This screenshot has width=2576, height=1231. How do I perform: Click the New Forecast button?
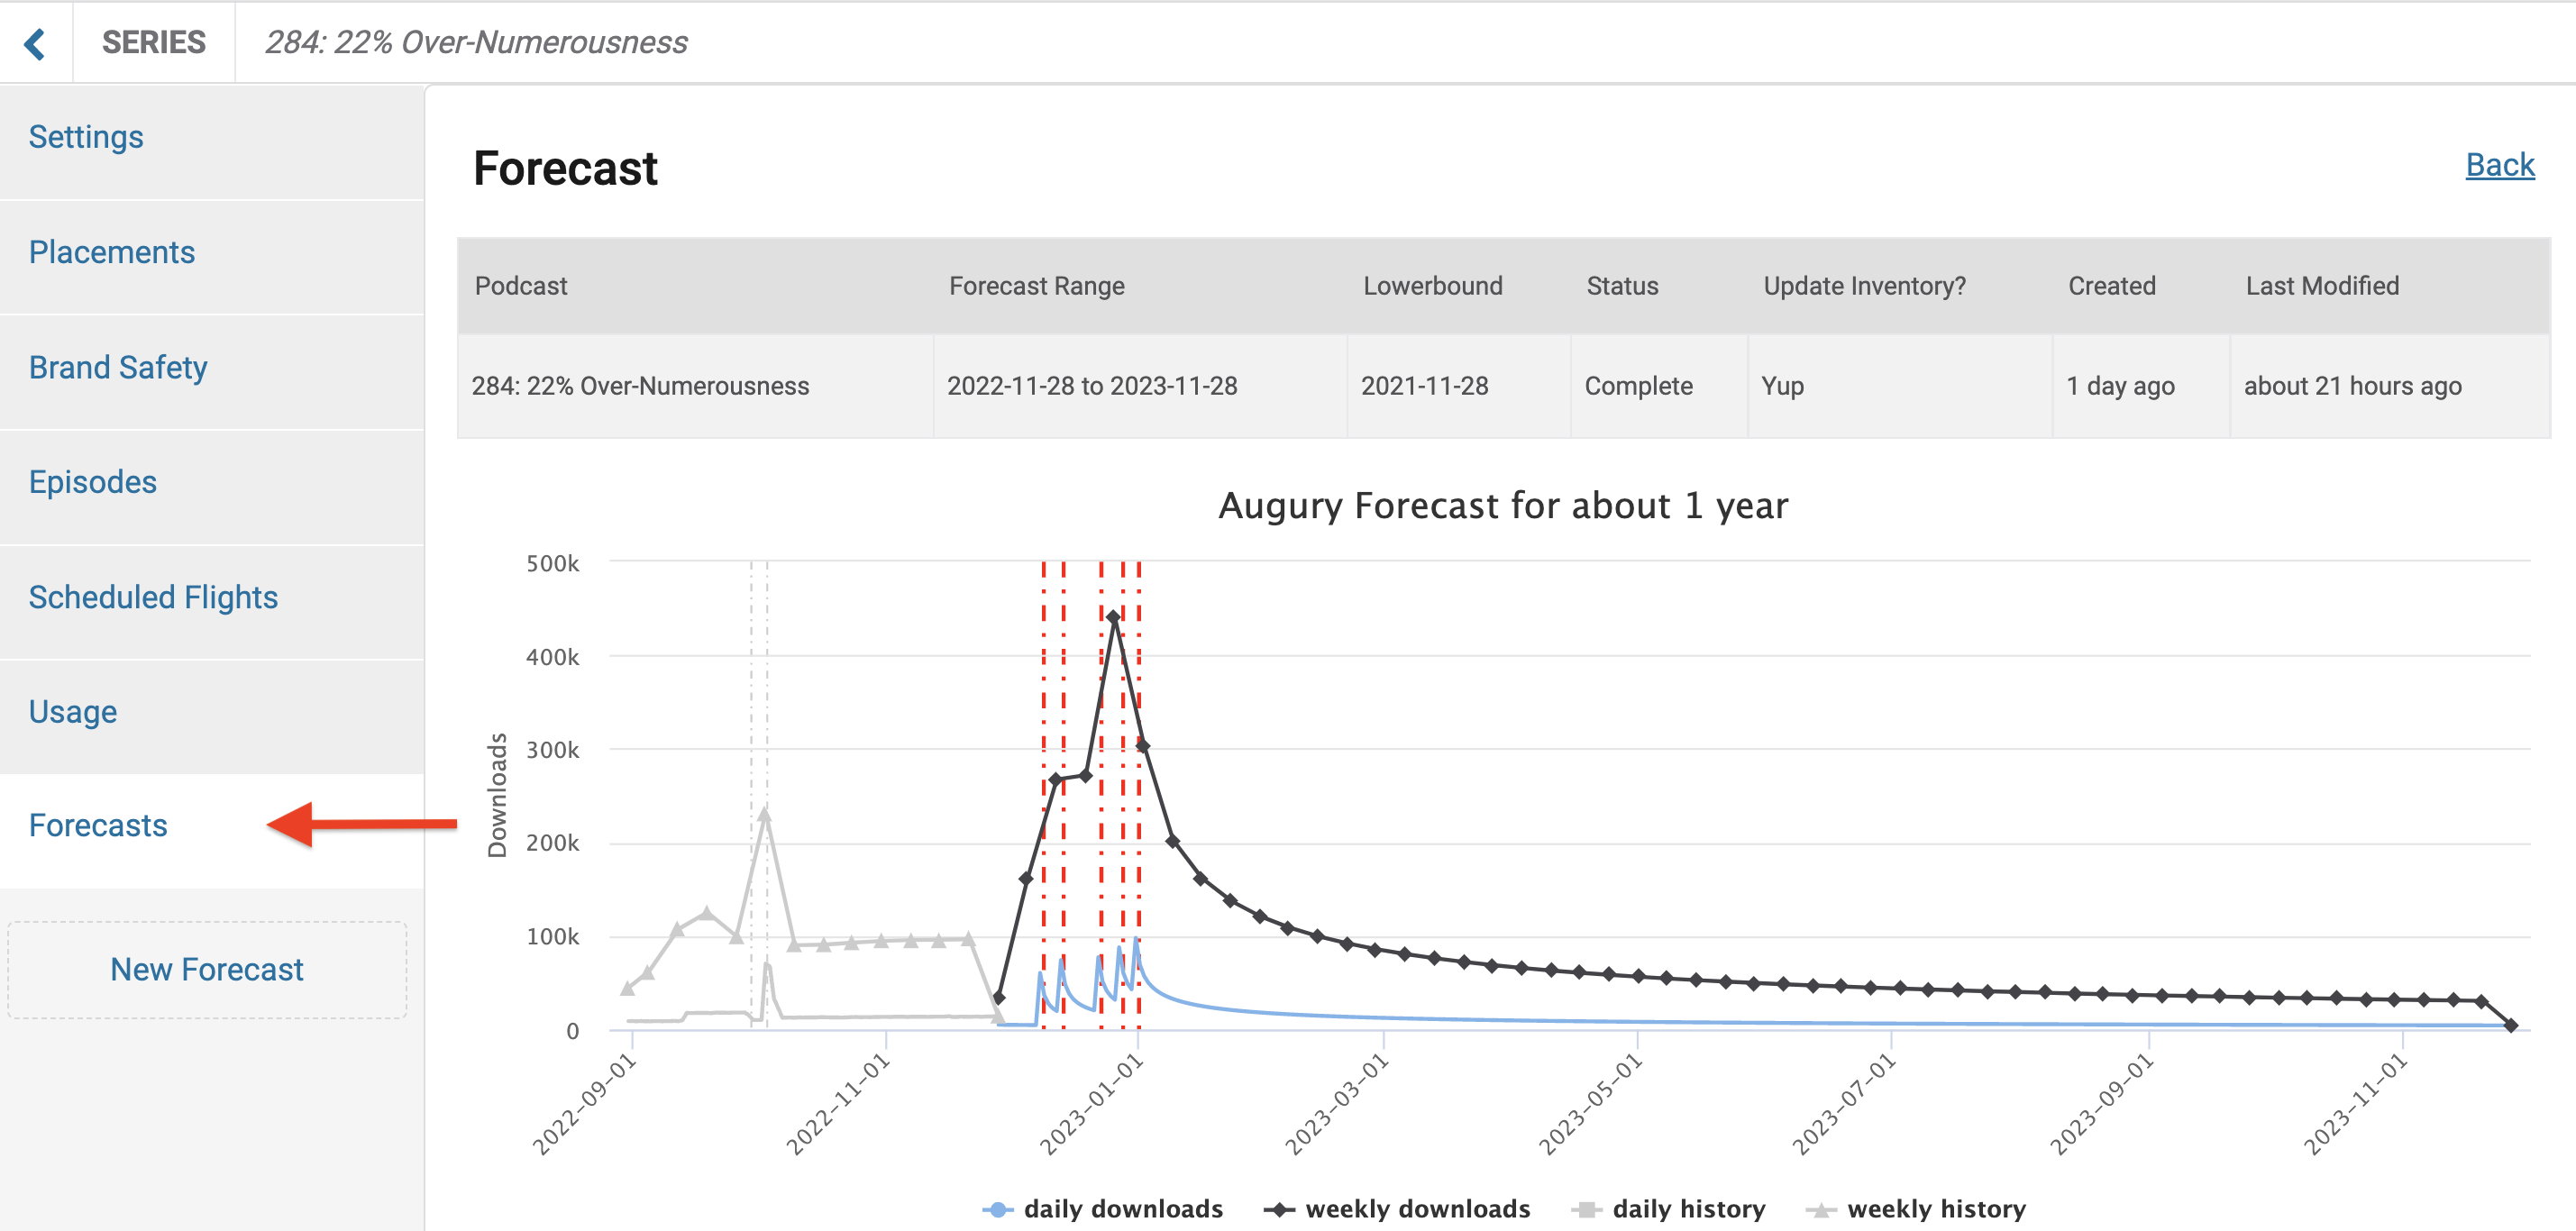click(207, 968)
